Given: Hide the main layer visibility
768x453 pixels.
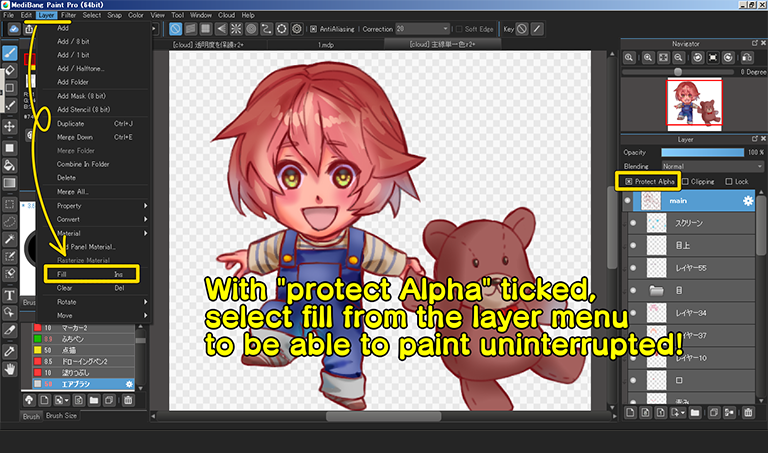Looking at the screenshot, I should (x=627, y=201).
